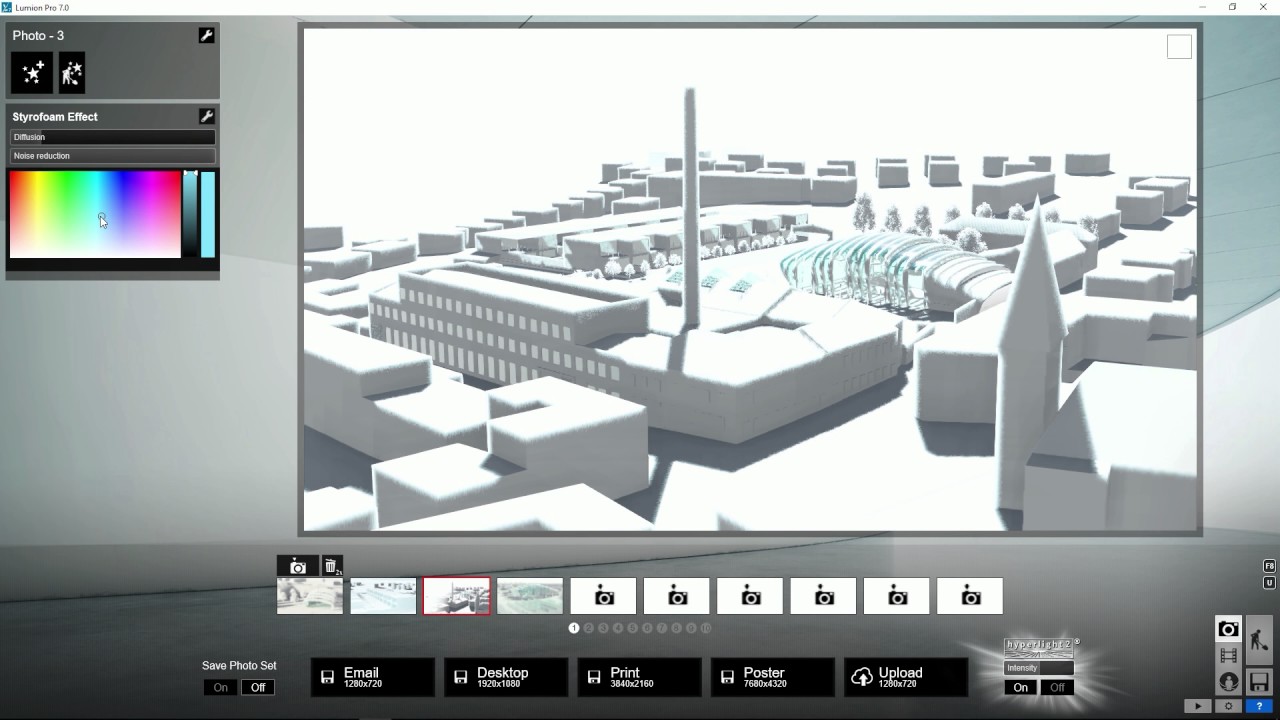Screen dimensions: 1280x720
Task: Click the fifth empty camera photo slot
Action: pos(604,596)
